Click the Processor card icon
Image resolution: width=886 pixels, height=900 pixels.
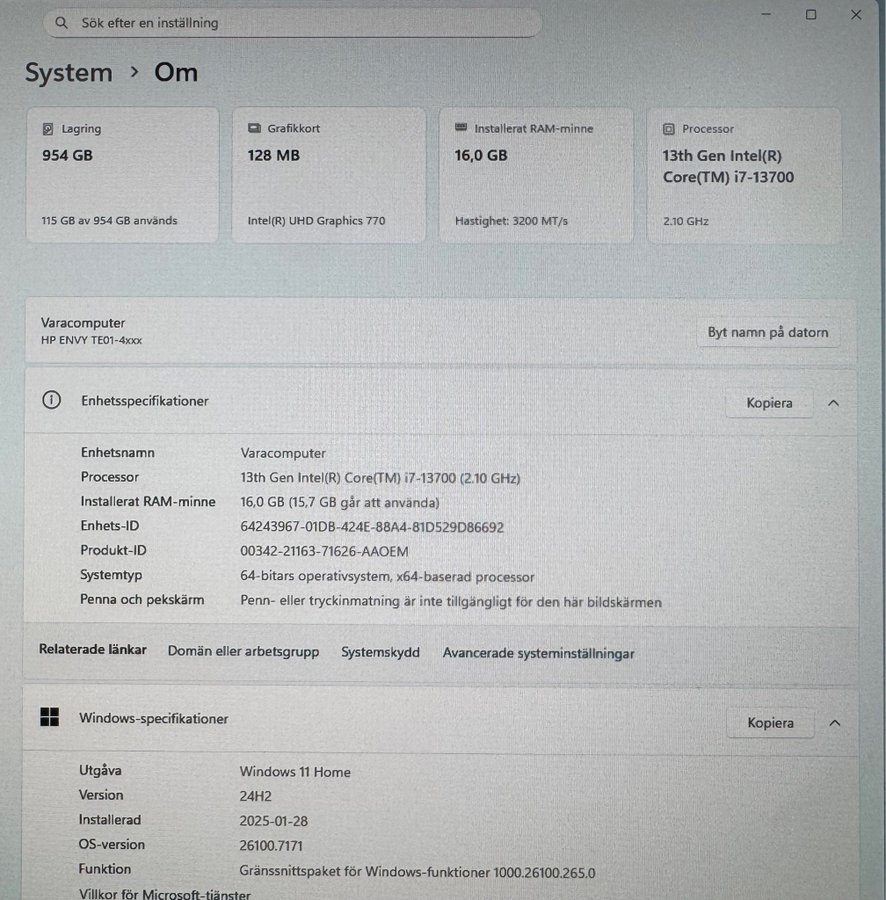point(668,129)
